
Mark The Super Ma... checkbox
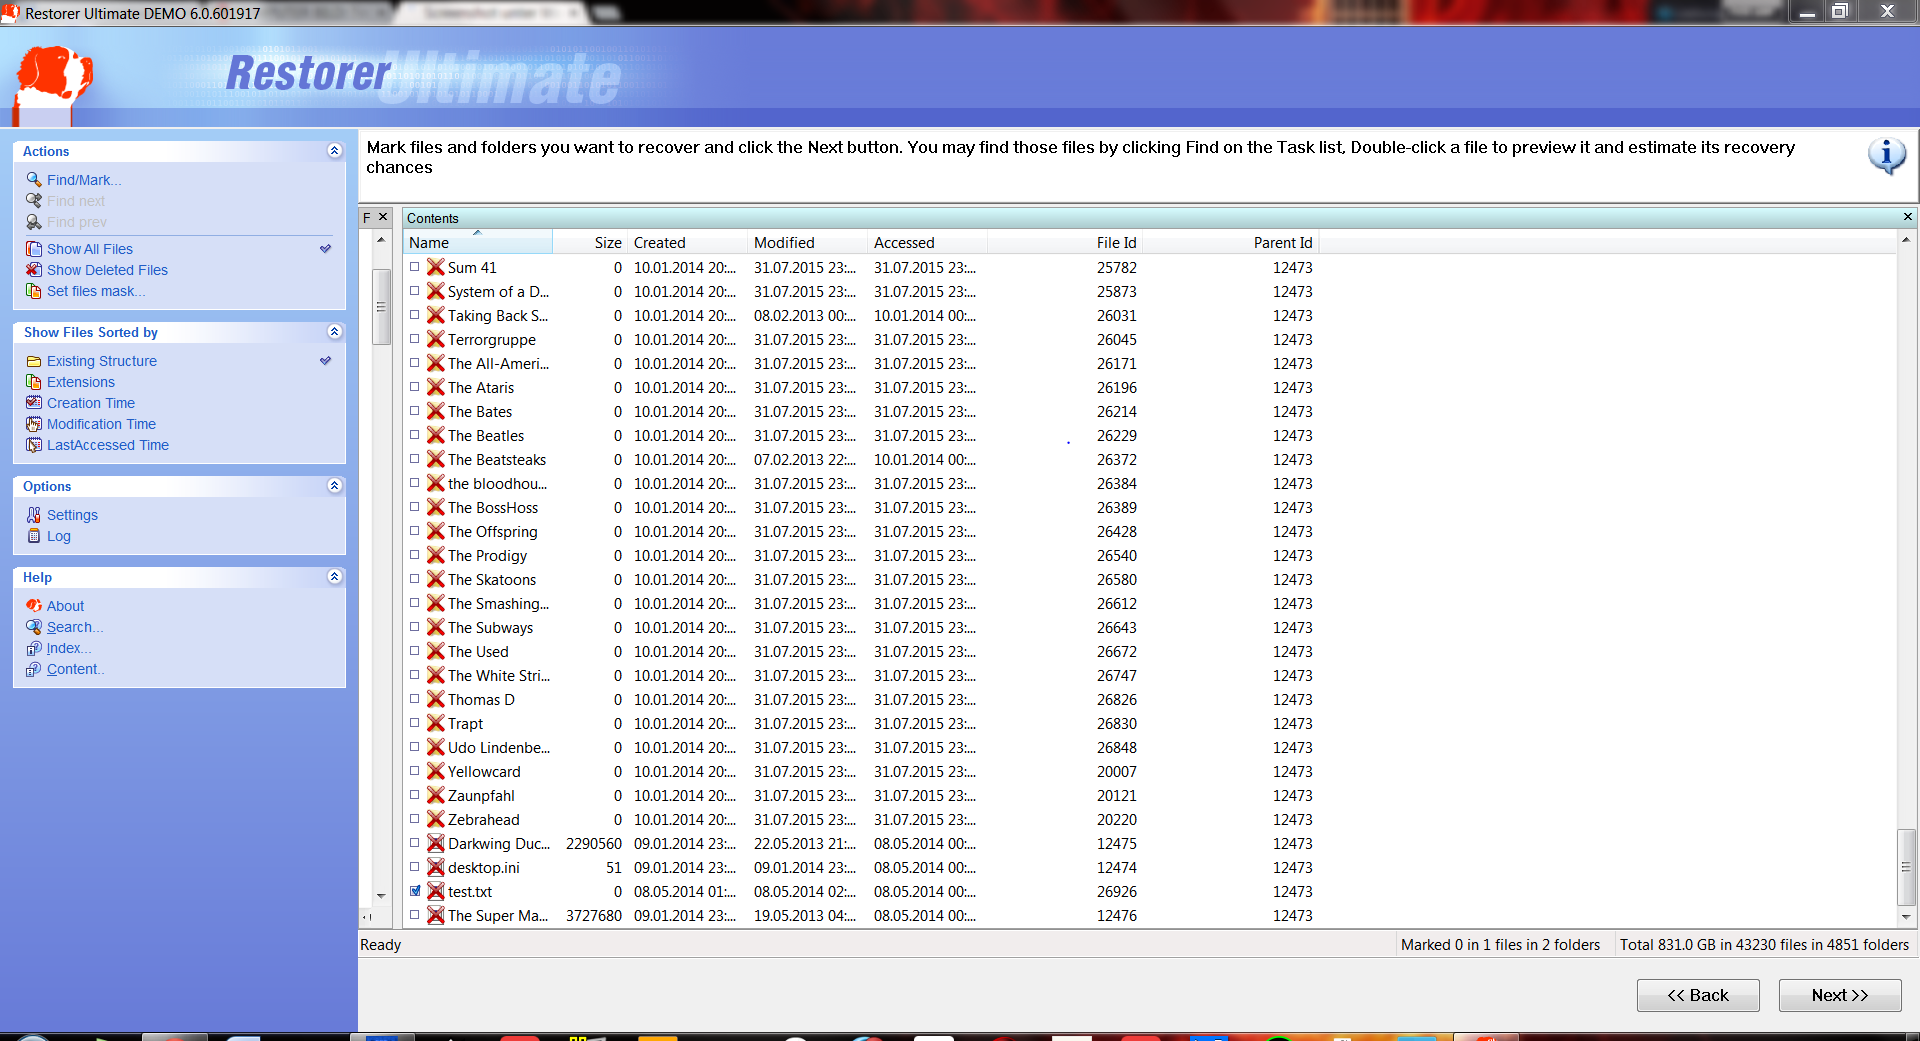pyautogui.click(x=415, y=915)
